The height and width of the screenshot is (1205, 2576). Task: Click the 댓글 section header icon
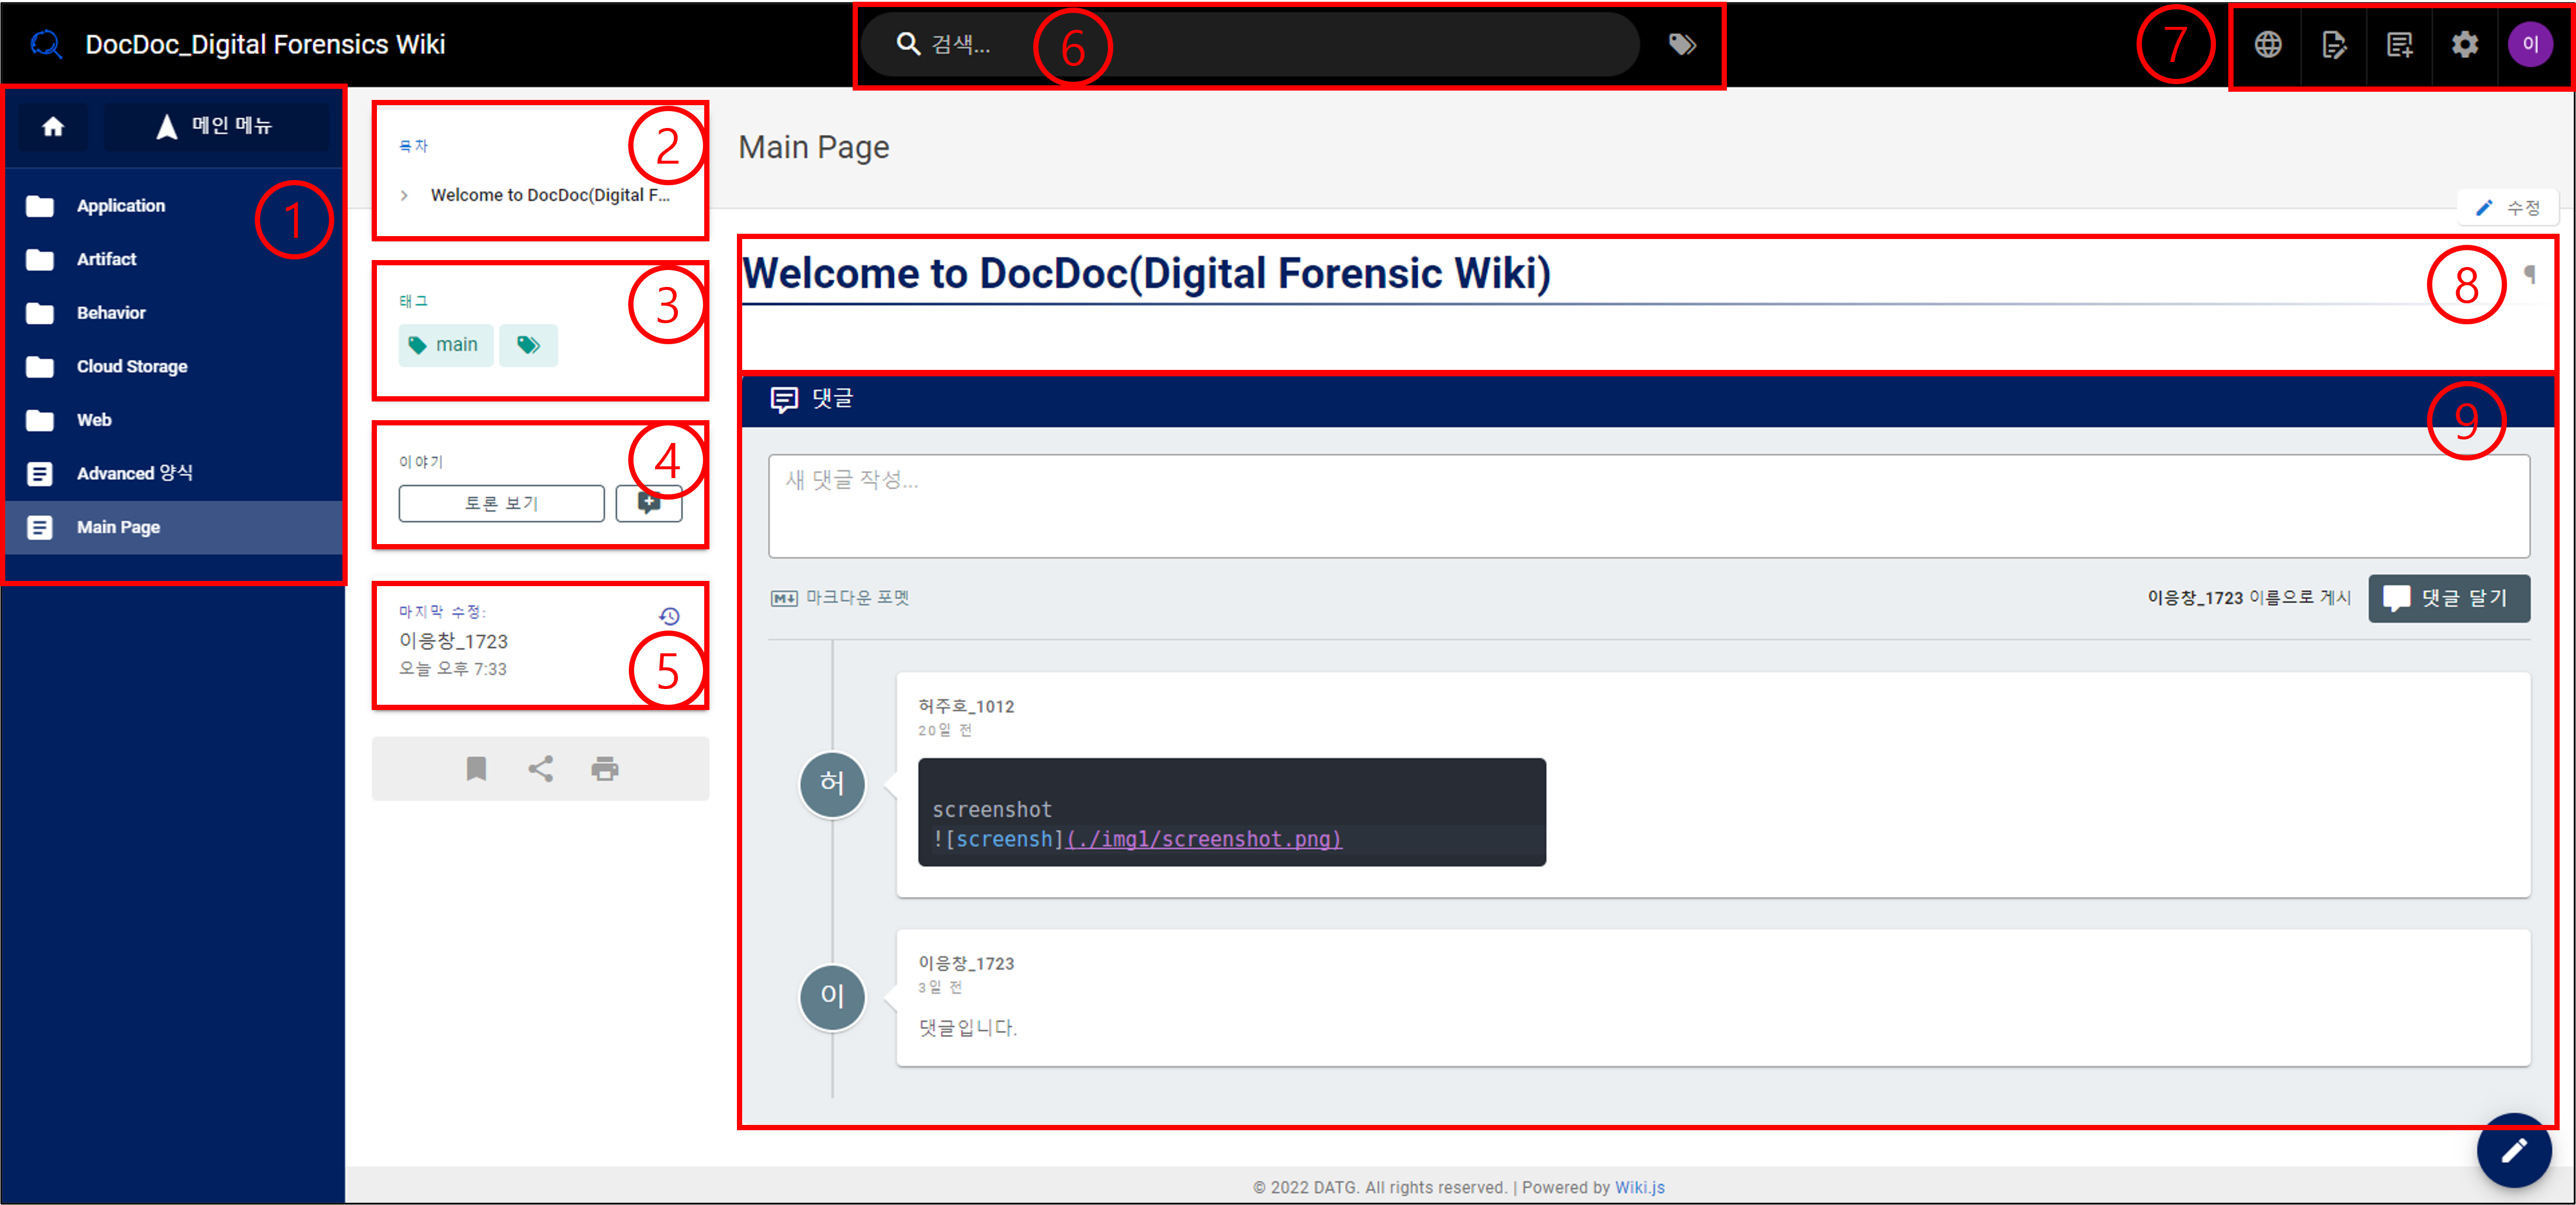click(x=784, y=400)
